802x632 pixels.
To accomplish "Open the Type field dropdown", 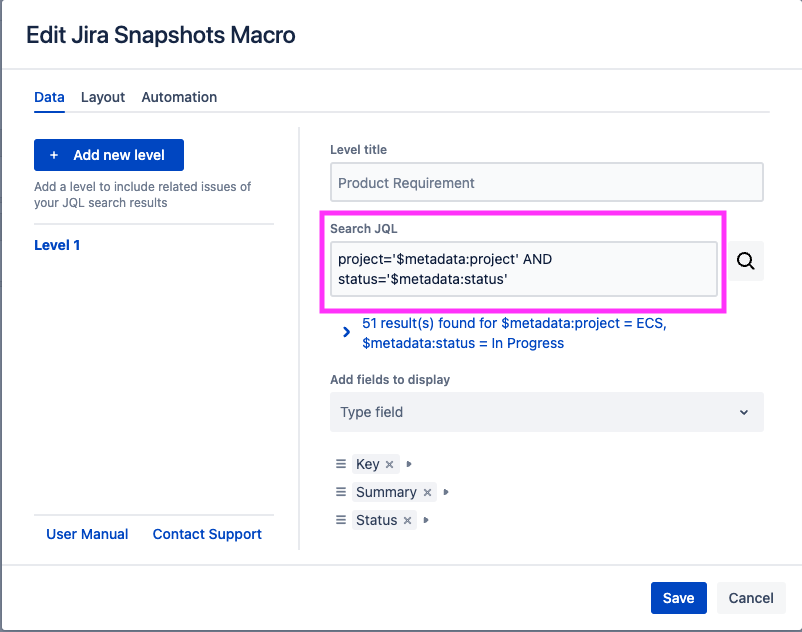I will tap(547, 412).
